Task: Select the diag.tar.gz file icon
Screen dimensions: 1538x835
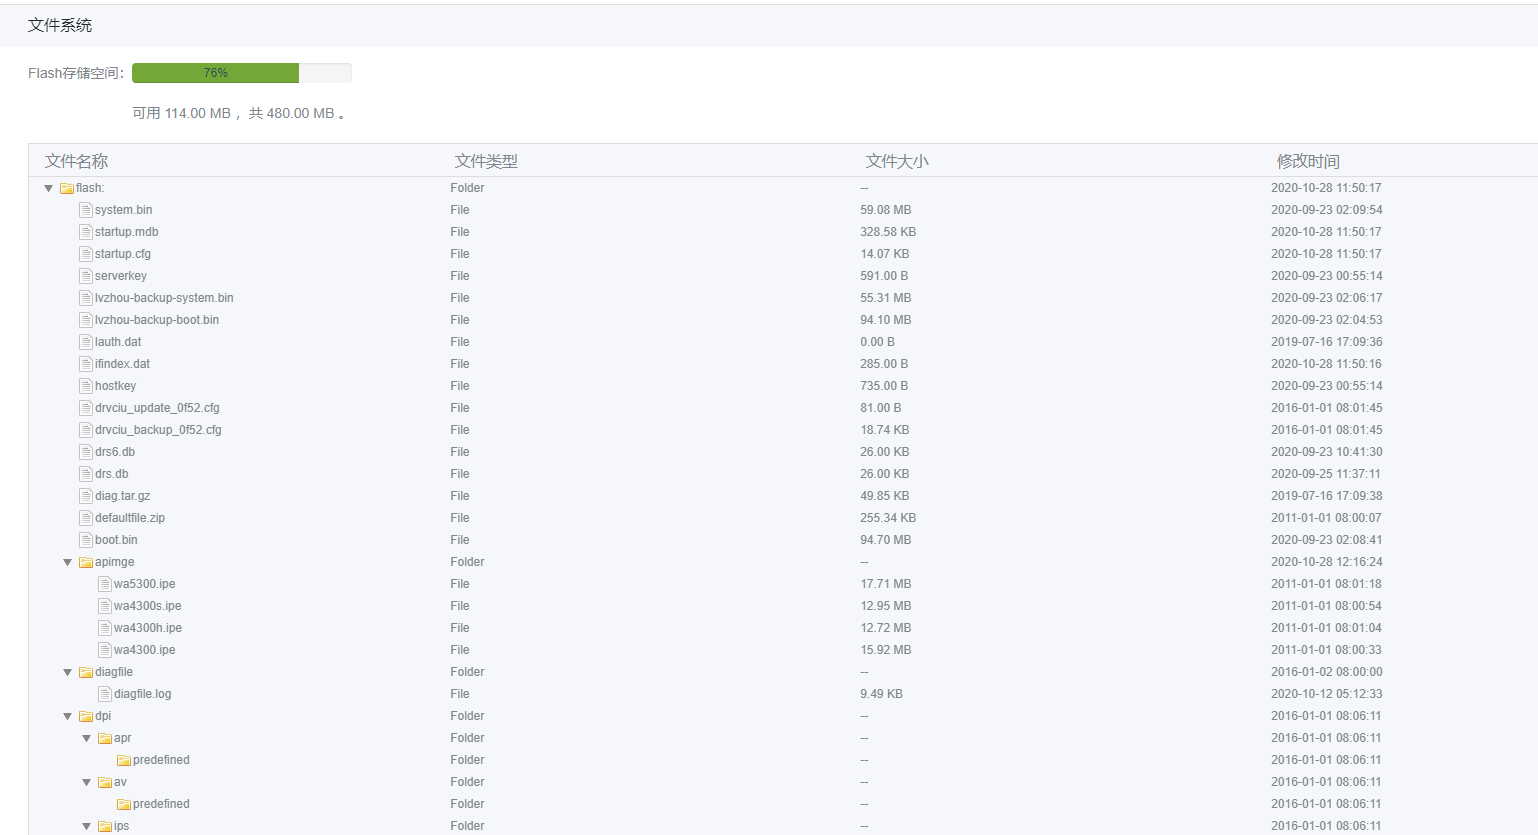Action: pyautogui.click(x=86, y=496)
